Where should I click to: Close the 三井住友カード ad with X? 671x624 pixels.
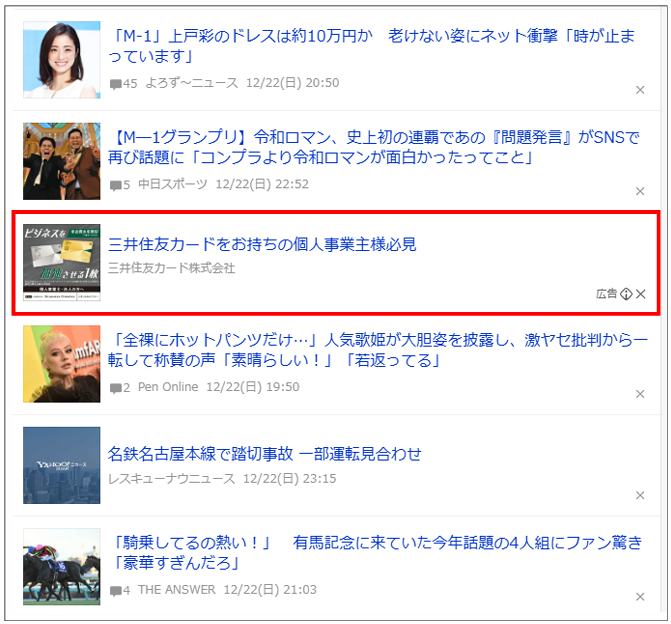coord(641,294)
